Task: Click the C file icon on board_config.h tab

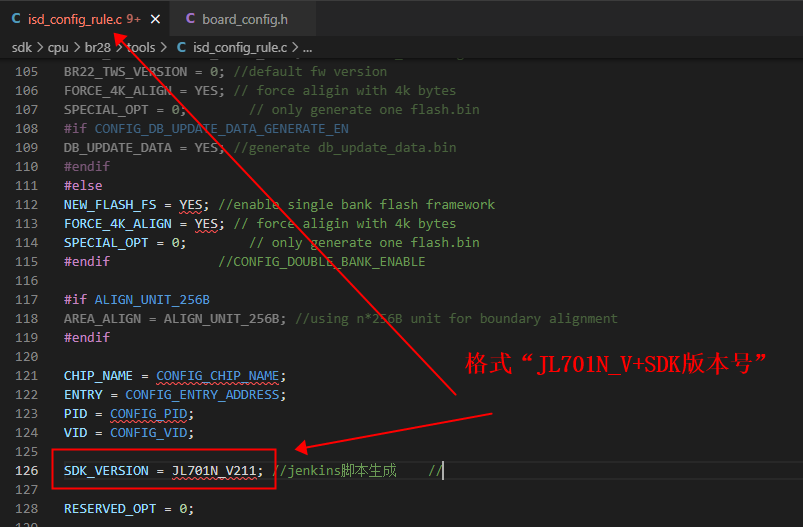Action: [x=191, y=19]
